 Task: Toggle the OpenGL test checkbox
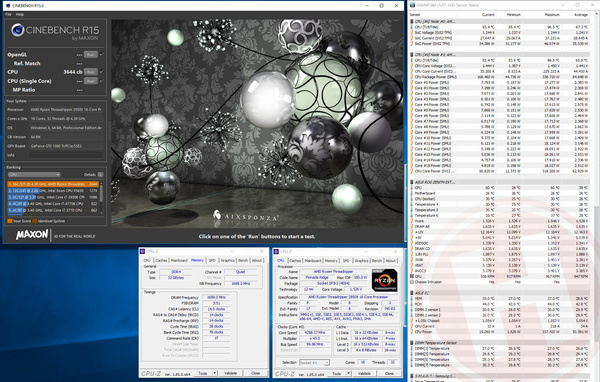[101, 55]
